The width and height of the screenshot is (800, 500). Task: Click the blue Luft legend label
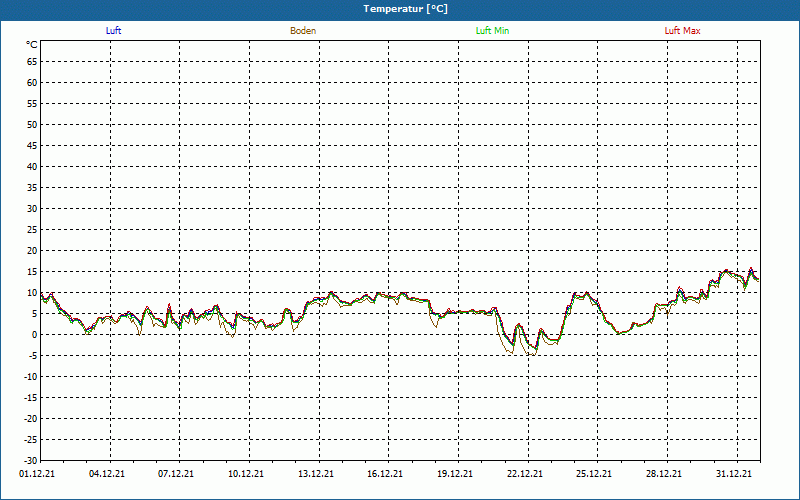point(113,31)
